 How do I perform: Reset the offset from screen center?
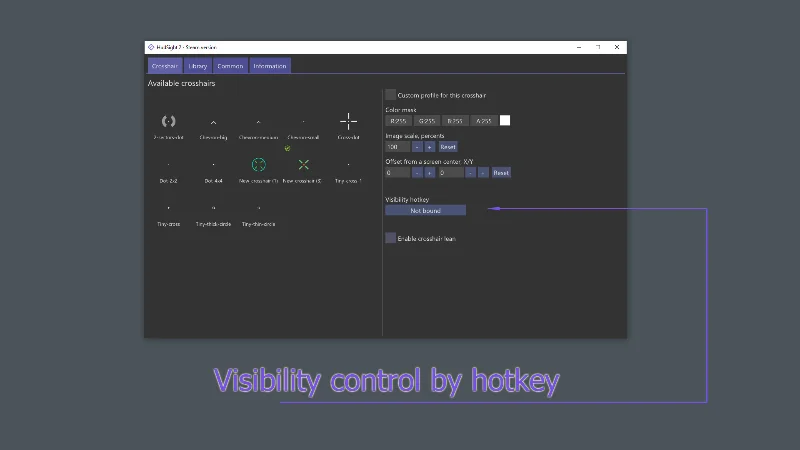(x=501, y=172)
